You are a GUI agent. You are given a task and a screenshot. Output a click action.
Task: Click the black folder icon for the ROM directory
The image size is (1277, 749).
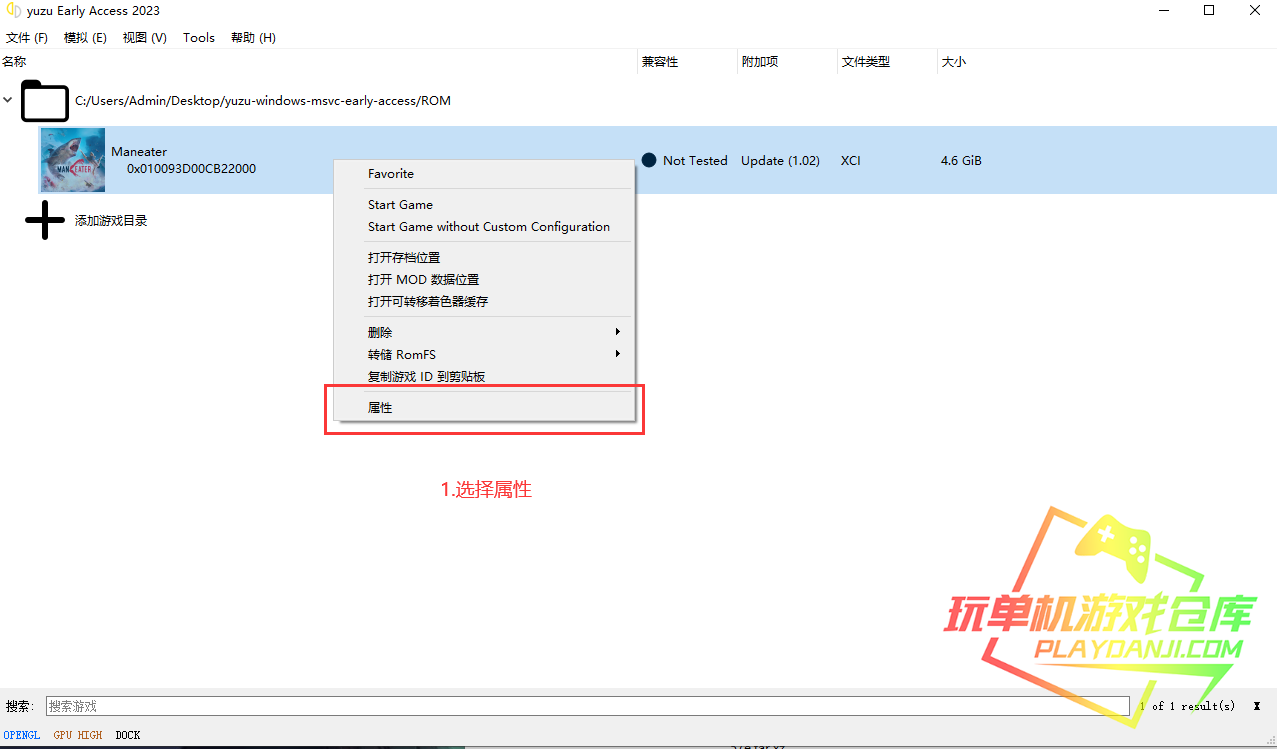click(x=45, y=101)
